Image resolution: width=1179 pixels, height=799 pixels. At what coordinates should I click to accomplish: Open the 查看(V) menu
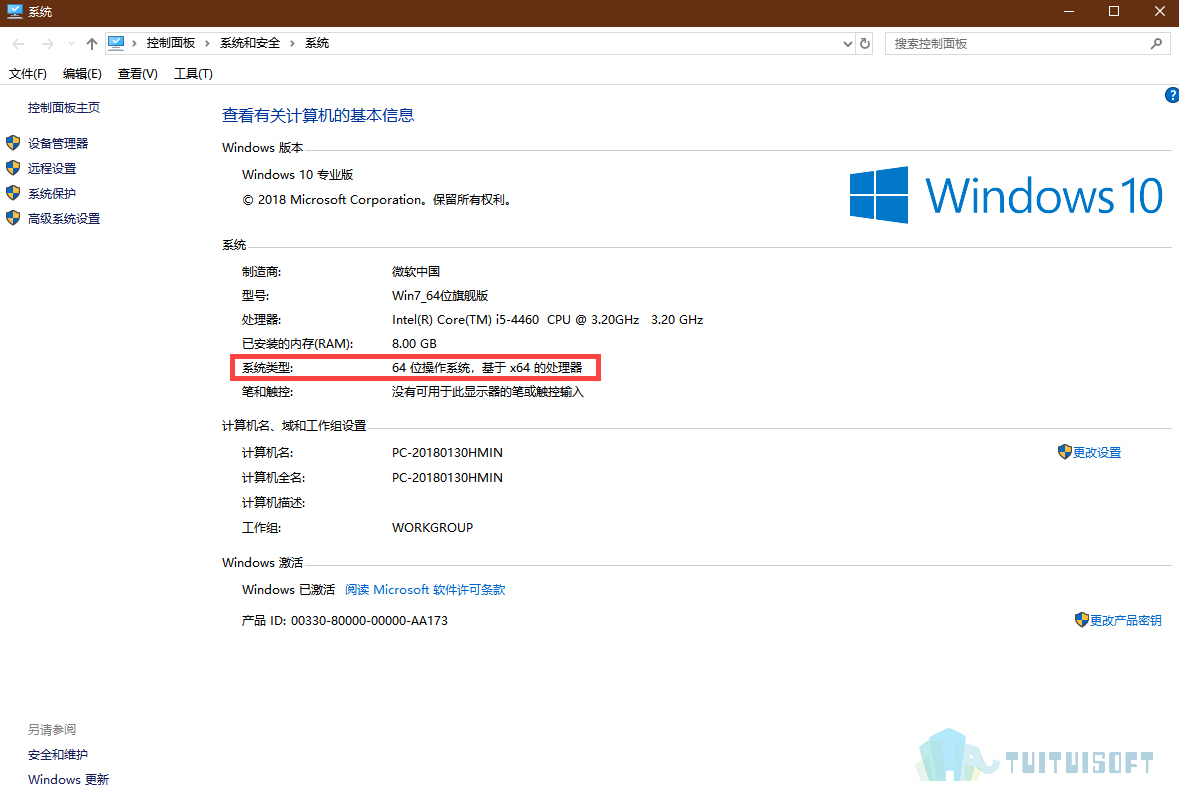pyautogui.click(x=138, y=74)
